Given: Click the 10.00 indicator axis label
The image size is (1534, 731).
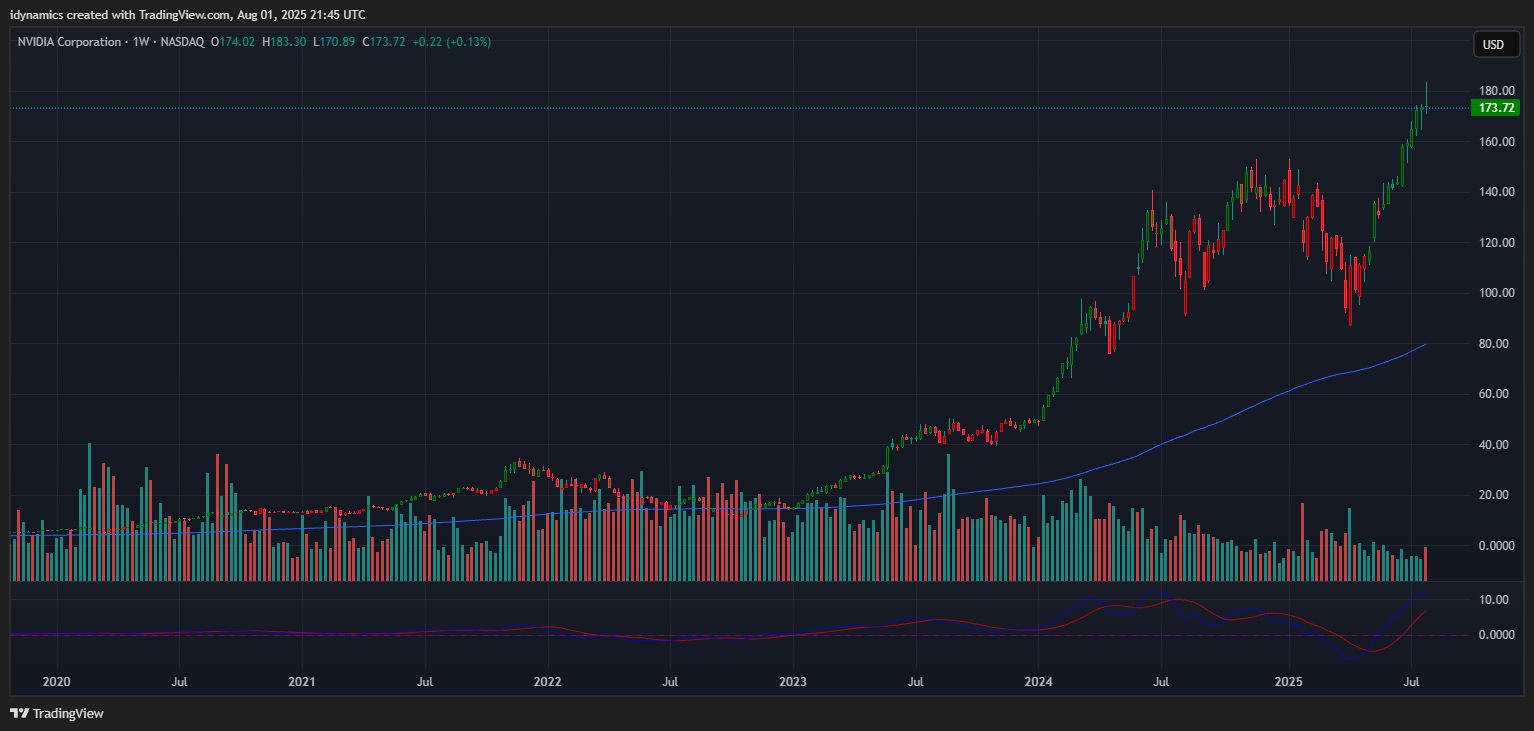Looking at the screenshot, I should click(1493, 600).
